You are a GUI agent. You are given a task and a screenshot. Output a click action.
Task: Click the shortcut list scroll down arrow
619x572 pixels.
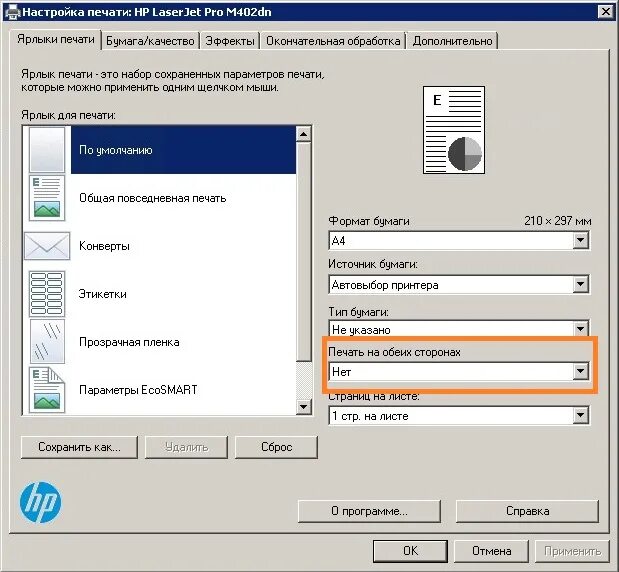pos(303,407)
